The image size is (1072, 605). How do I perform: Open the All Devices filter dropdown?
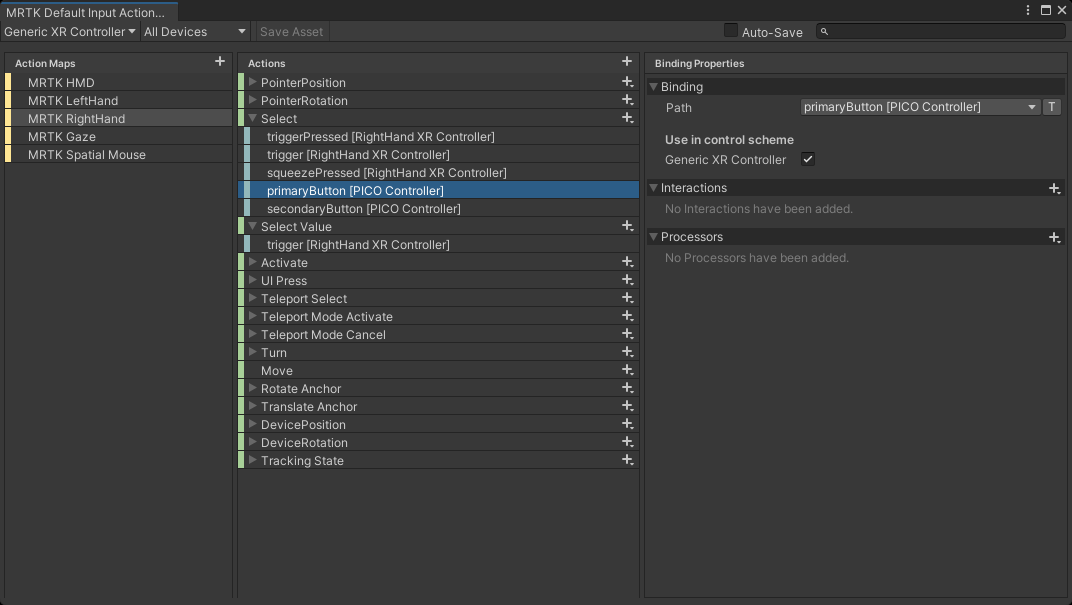[194, 31]
